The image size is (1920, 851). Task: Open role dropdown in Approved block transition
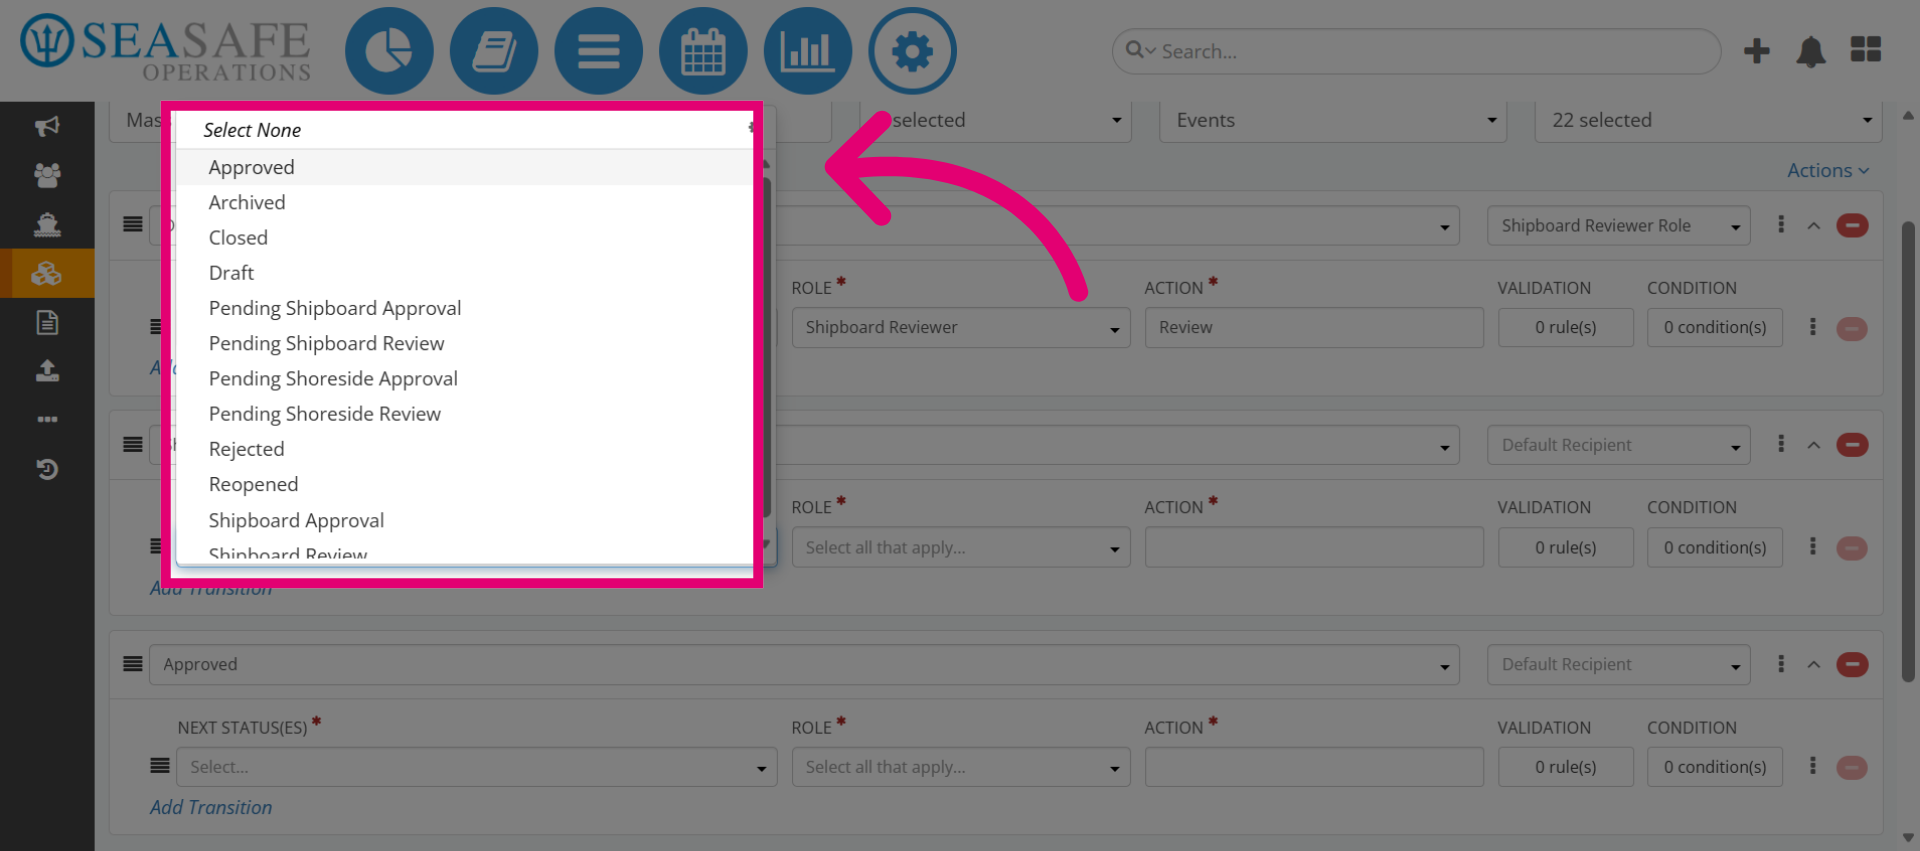point(960,767)
